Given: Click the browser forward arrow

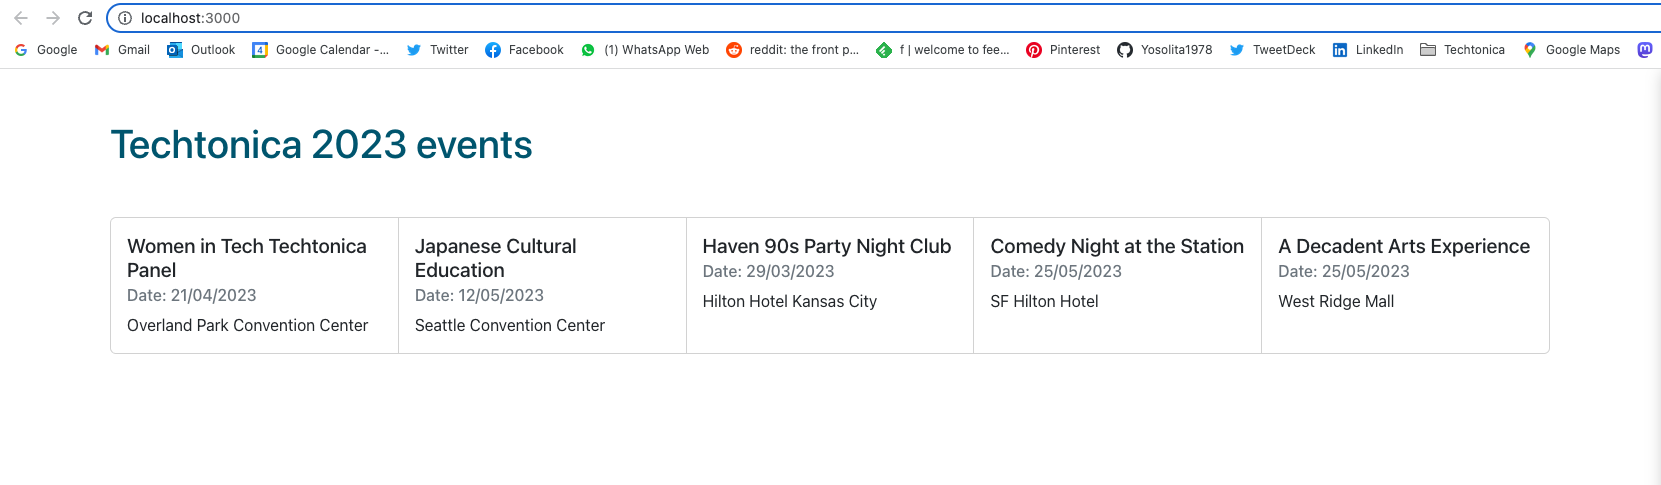Looking at the screenshot, I should (x=53, y=18).
